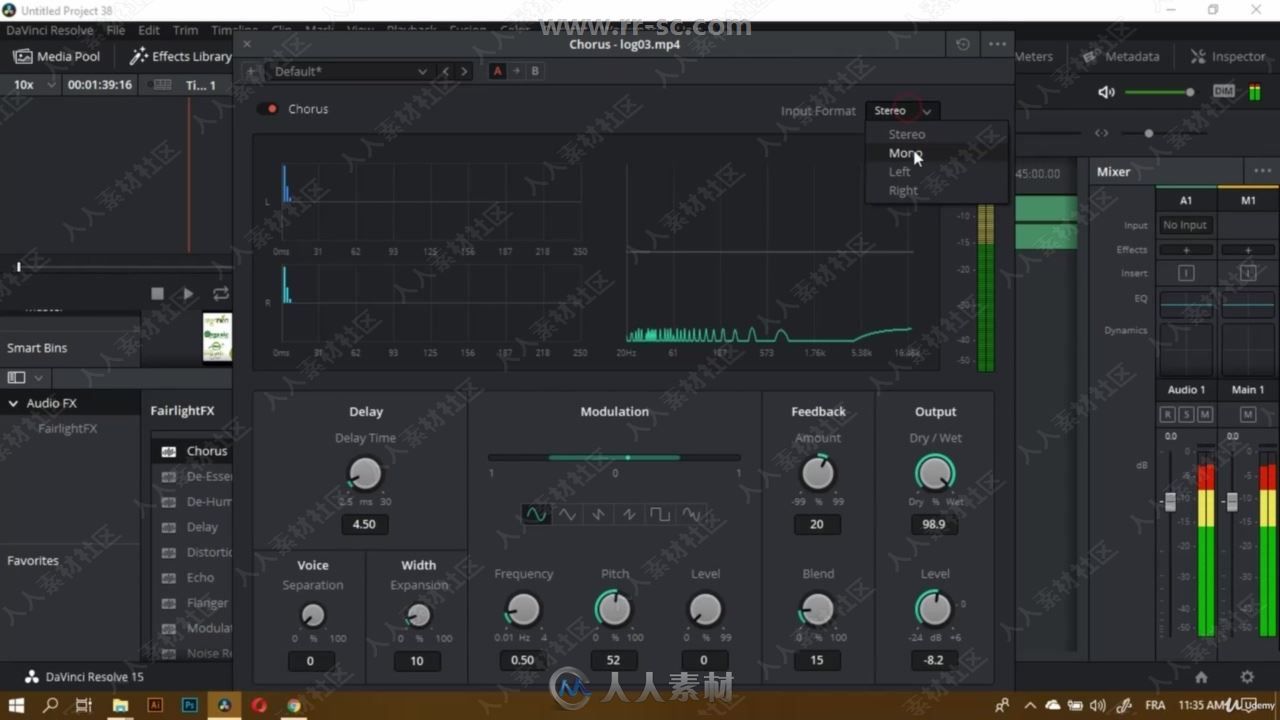
Task: Add new preset with plus icon
Action: pyautogui.click(x=251, y=71)
